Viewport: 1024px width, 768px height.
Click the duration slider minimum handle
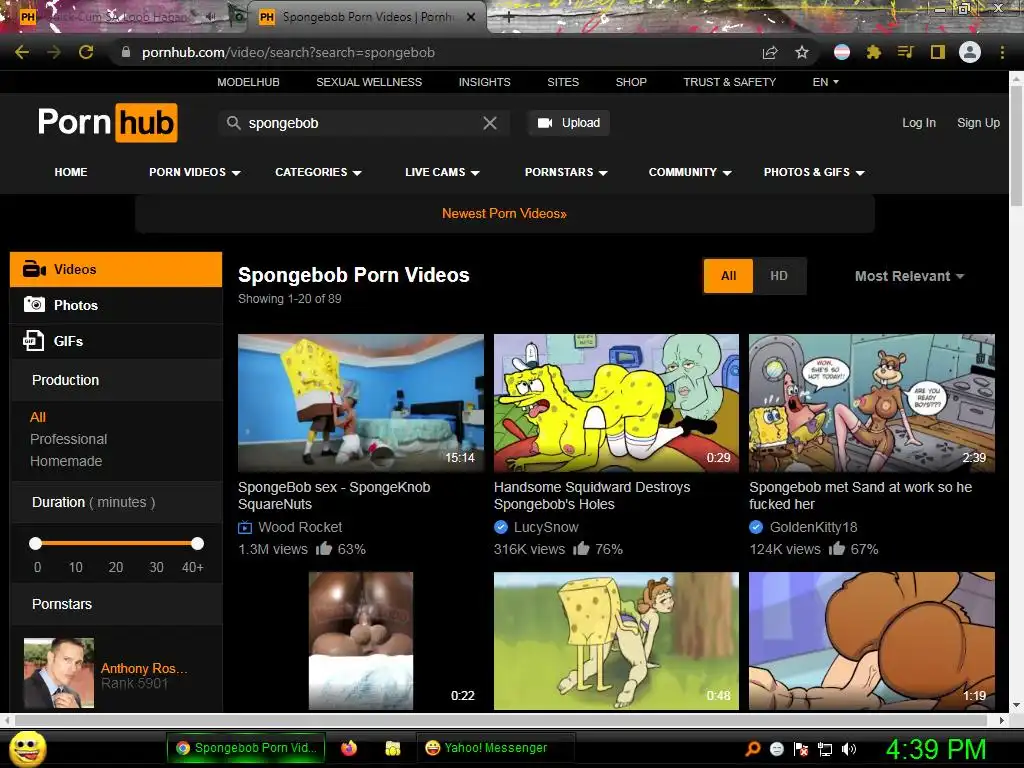coord(36,543)
